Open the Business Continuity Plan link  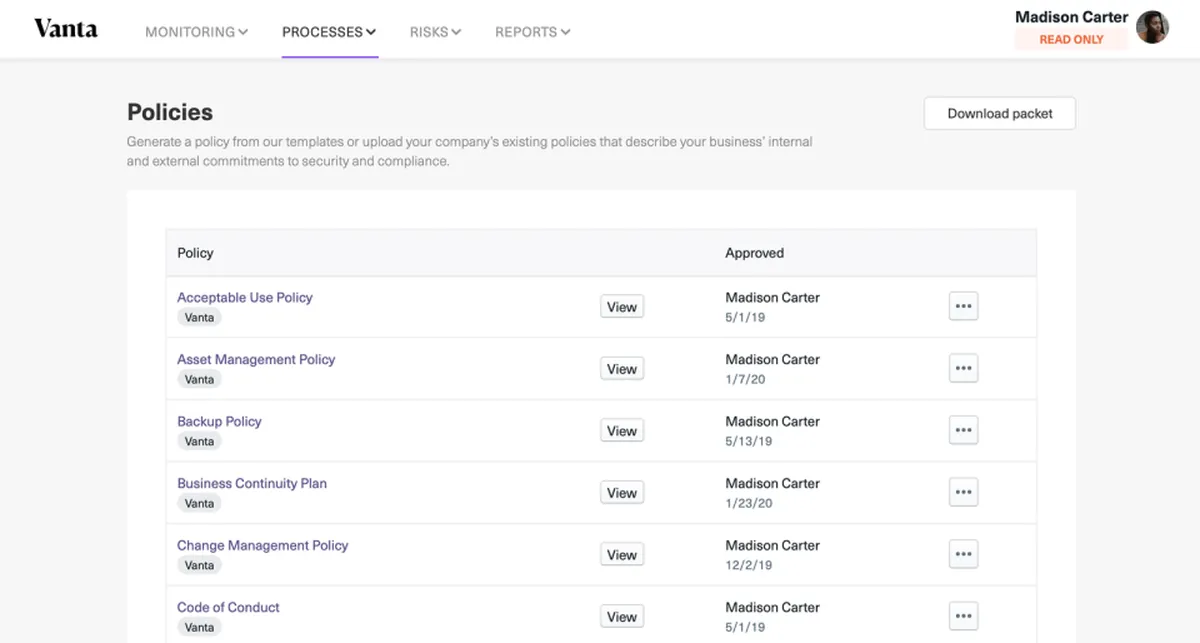252,483
